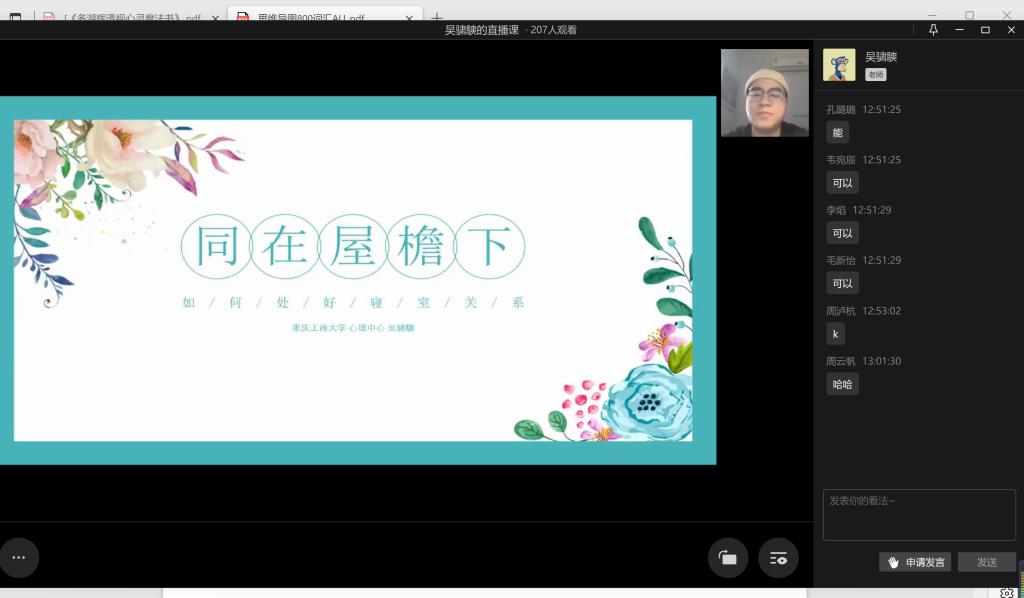Open a new browser tab with plus

tap(436, 18)
